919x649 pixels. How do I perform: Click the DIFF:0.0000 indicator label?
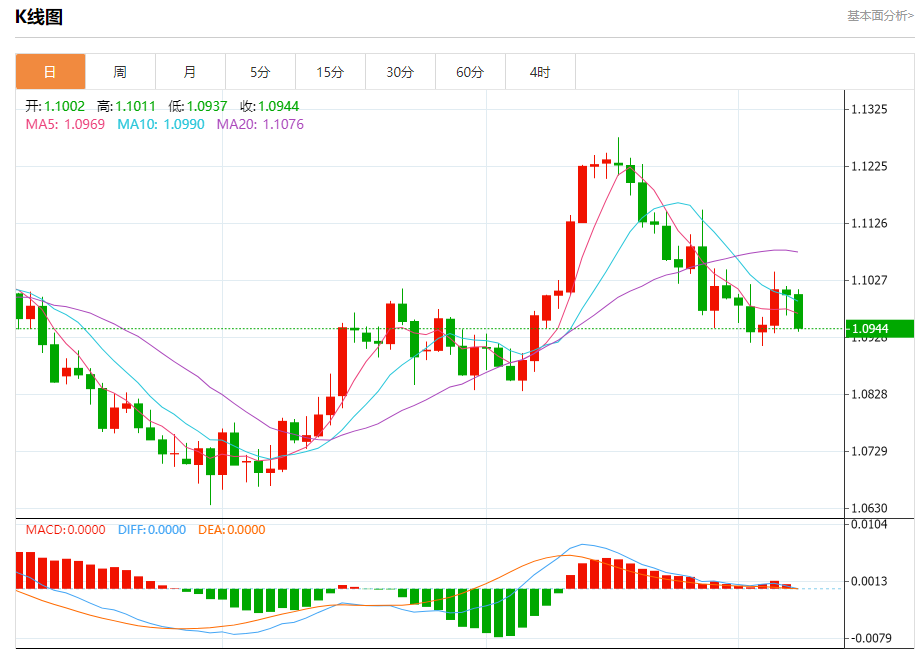click(x=152, y=530)
